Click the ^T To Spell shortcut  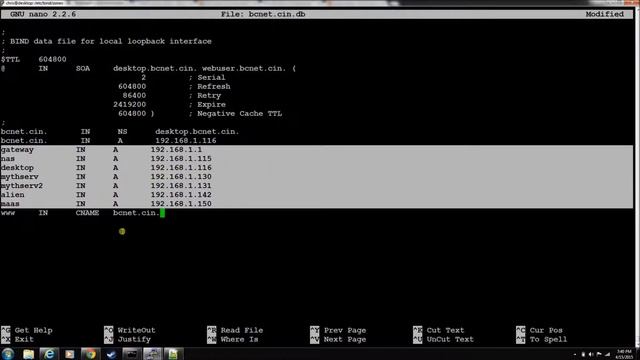[x=542, y=339]
